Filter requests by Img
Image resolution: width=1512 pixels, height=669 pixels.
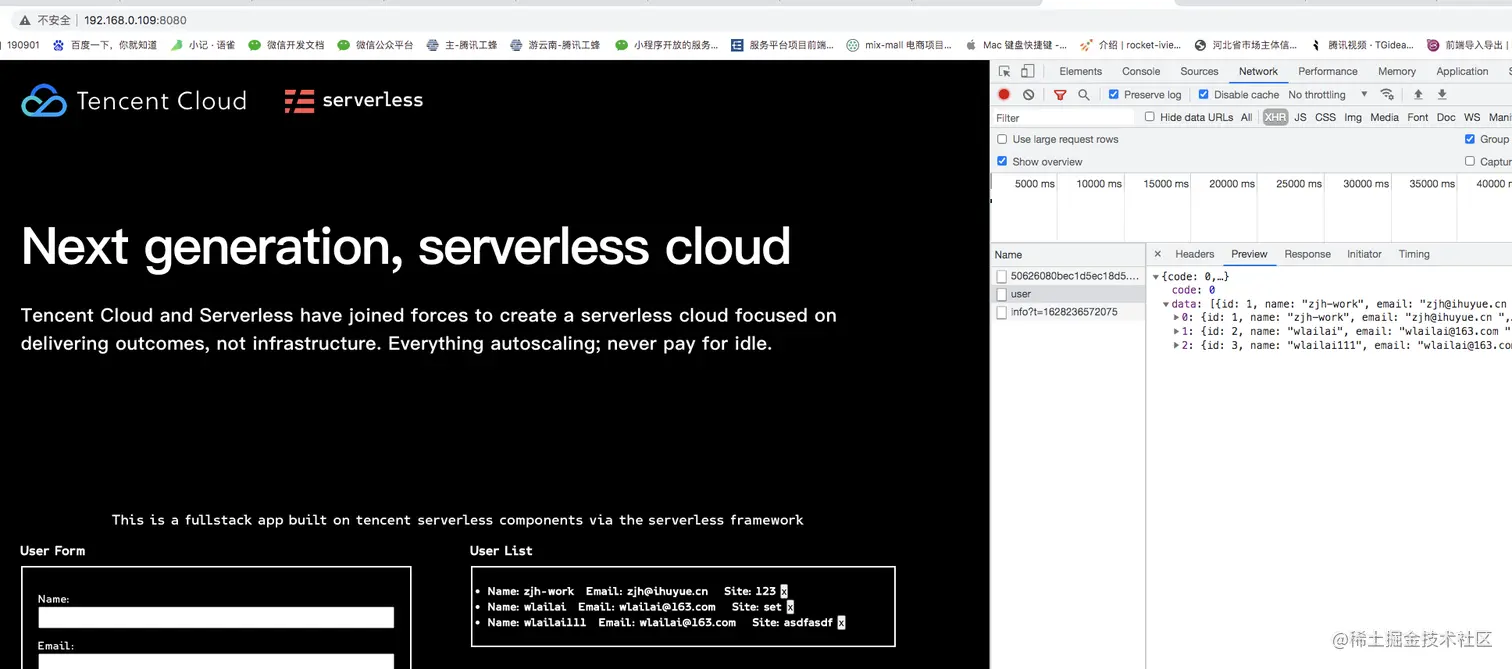click(1353, 117)
